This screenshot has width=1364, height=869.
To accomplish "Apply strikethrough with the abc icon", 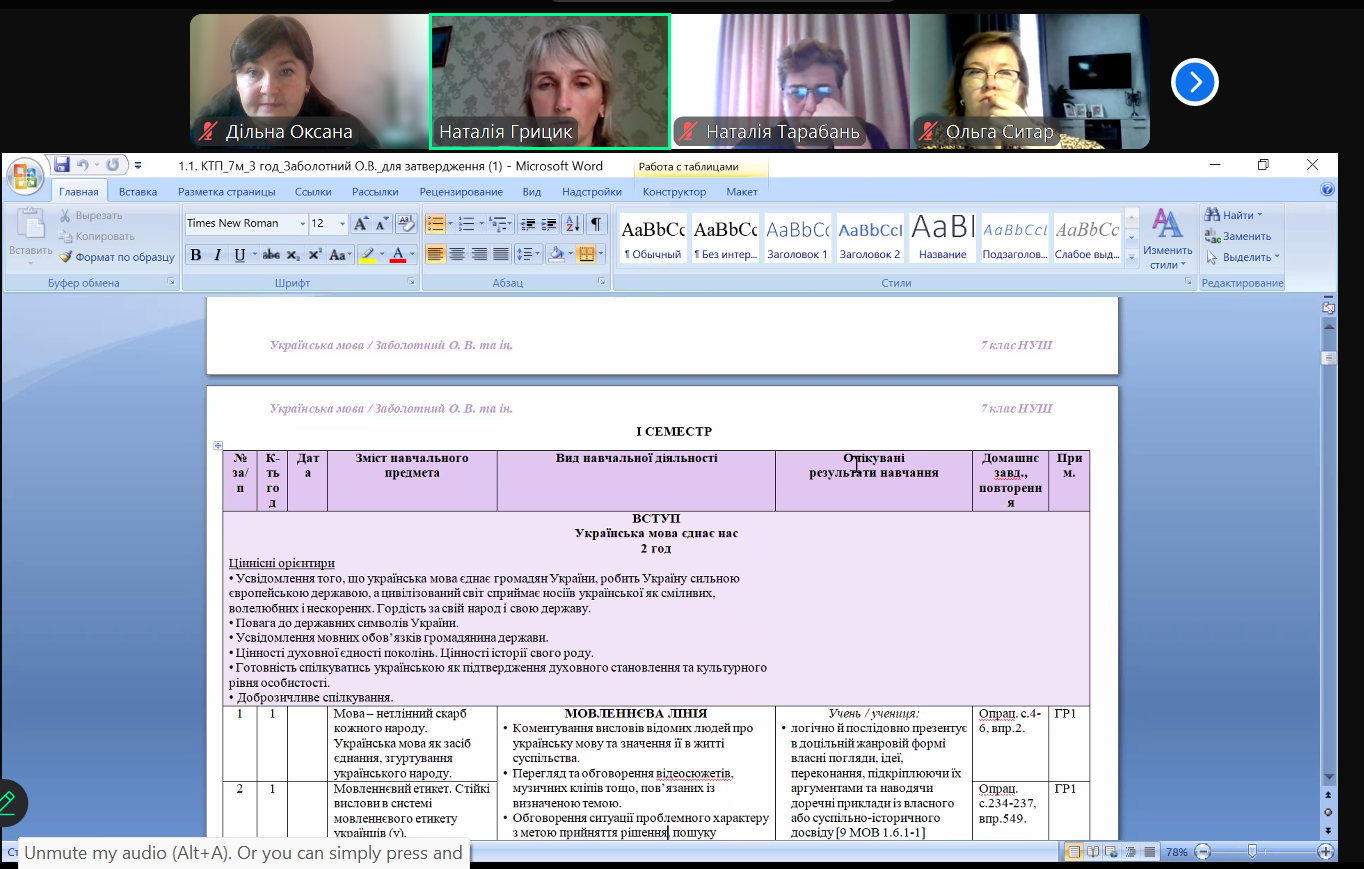I will click(x=271, y=255).
